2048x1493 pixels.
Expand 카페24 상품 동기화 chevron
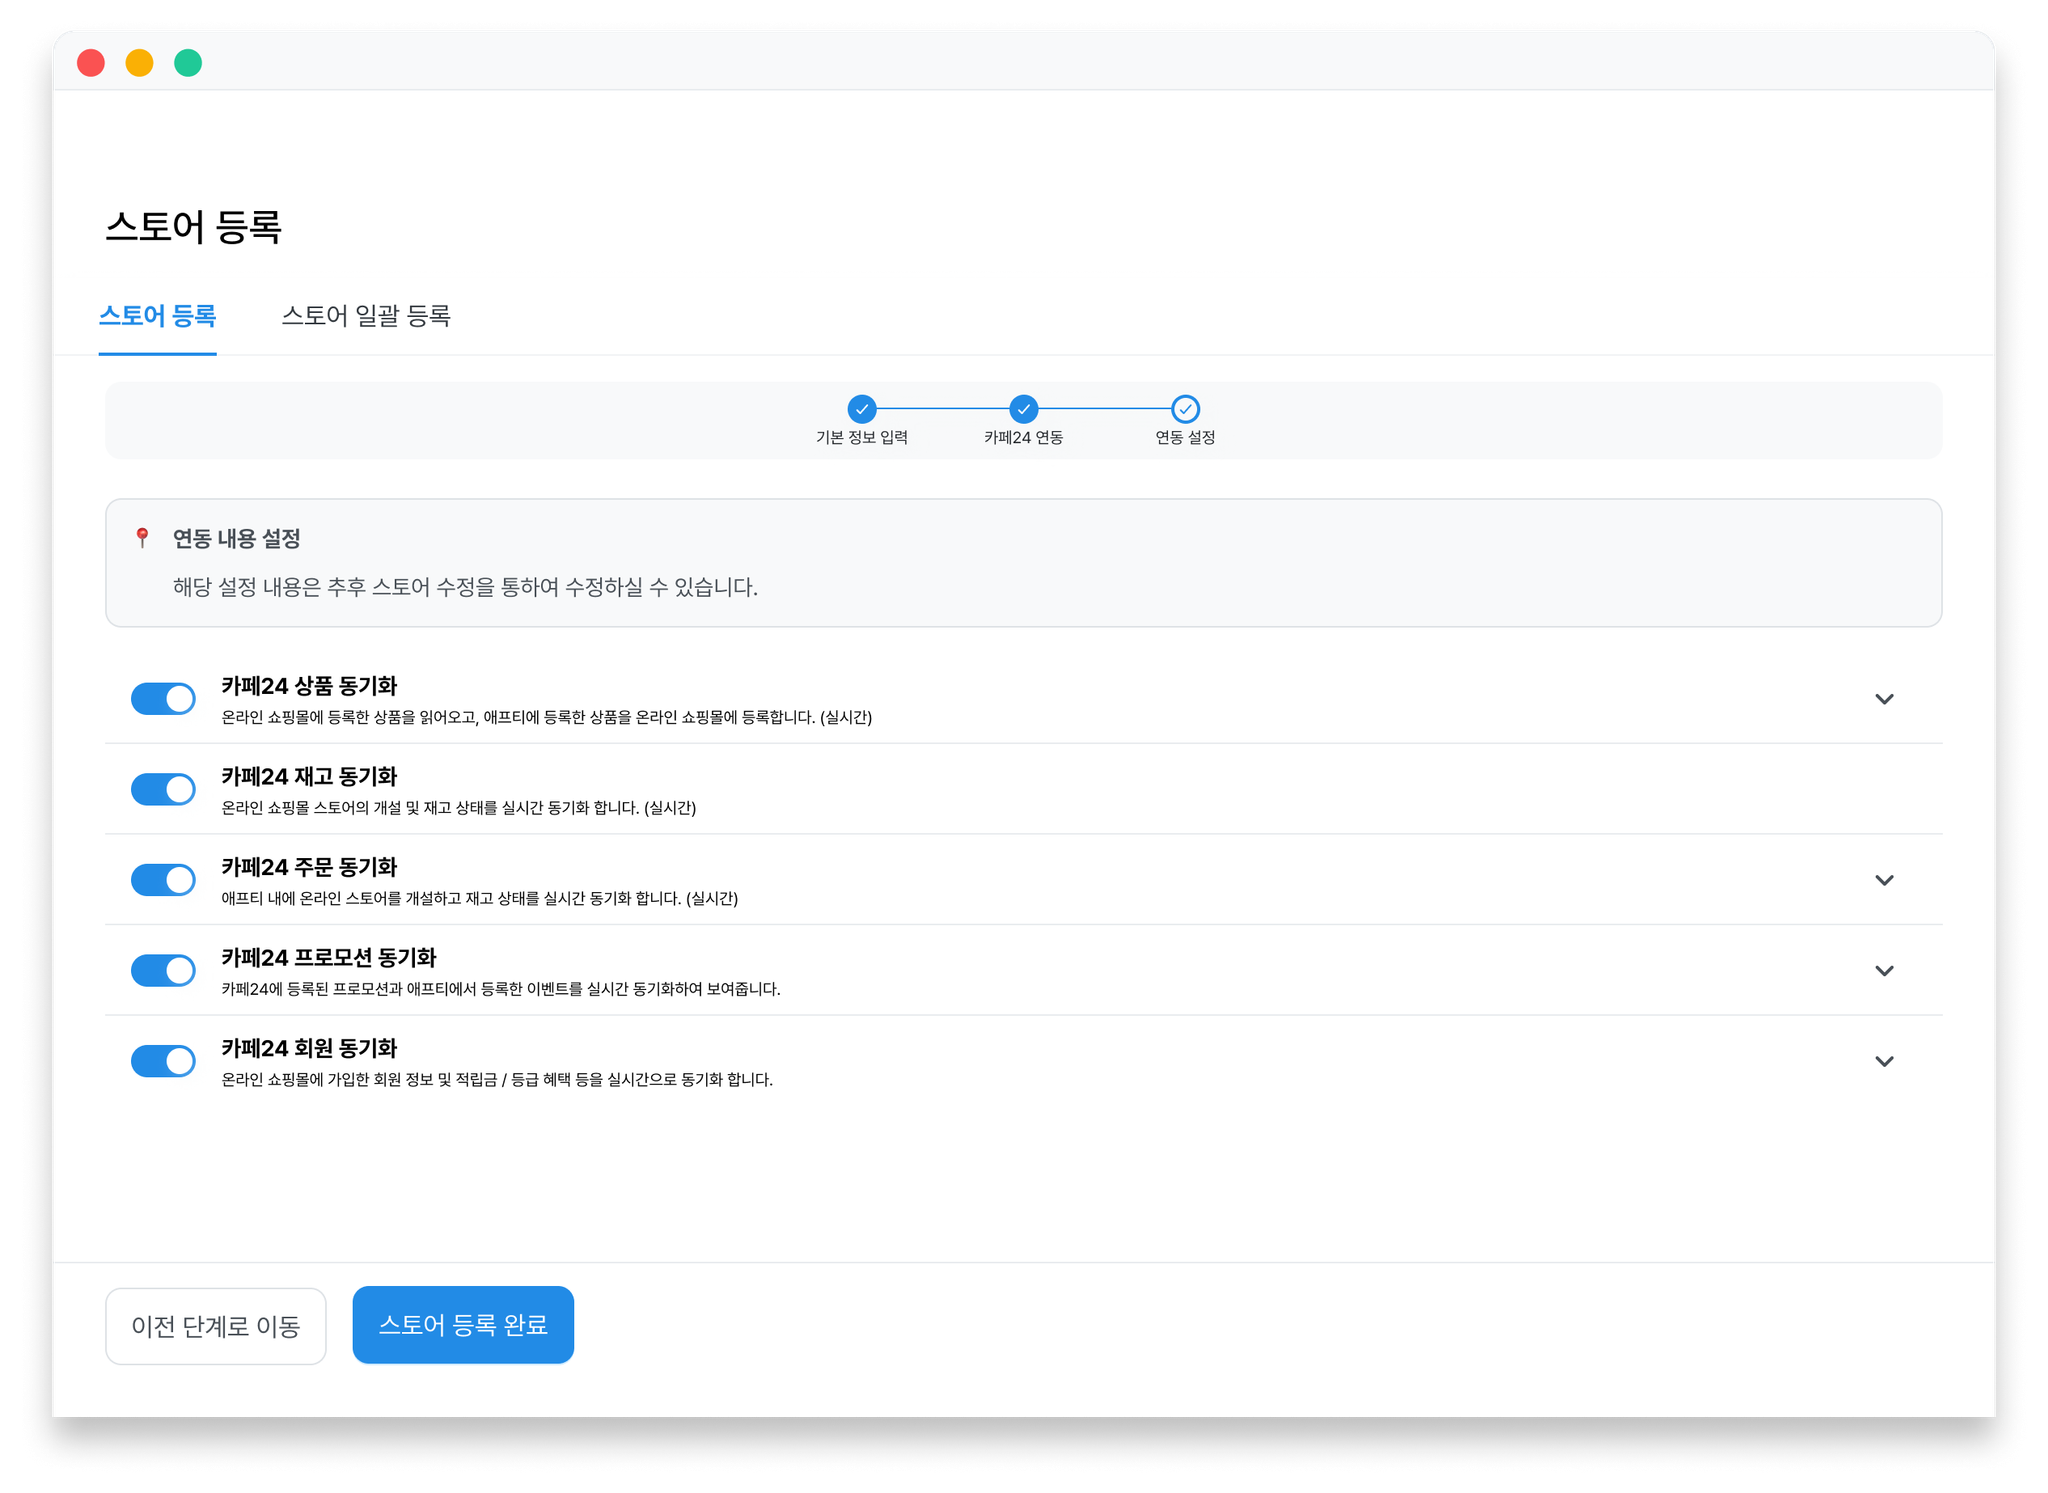click(1884, 699)
